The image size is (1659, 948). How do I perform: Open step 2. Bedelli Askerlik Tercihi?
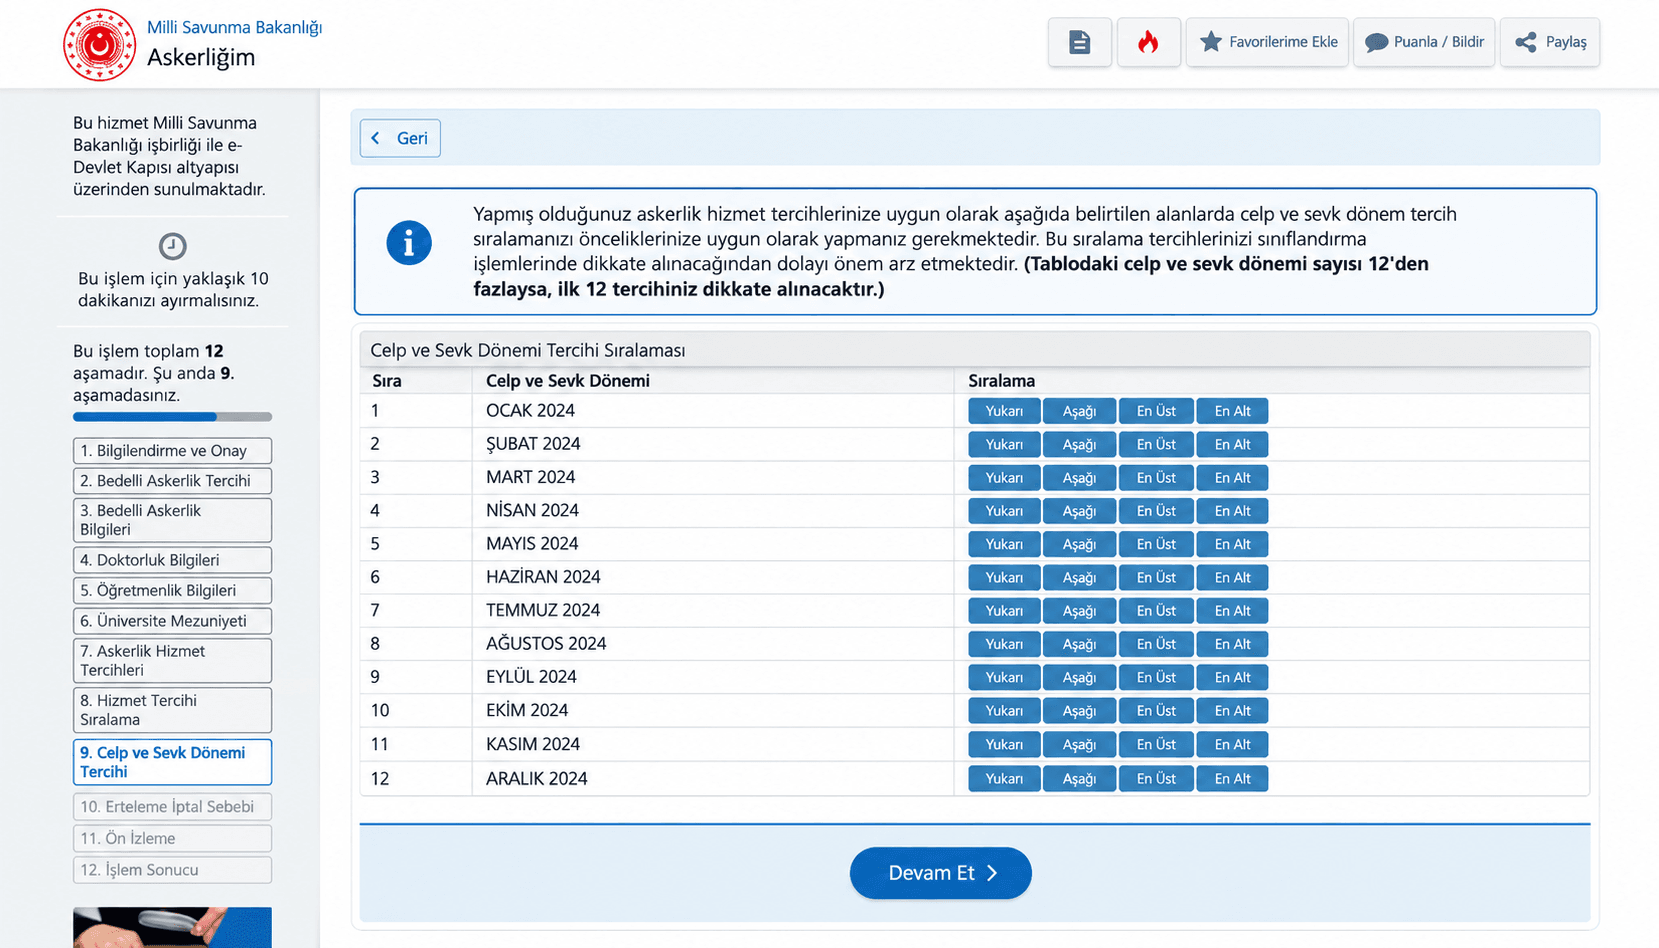[172, 481]
